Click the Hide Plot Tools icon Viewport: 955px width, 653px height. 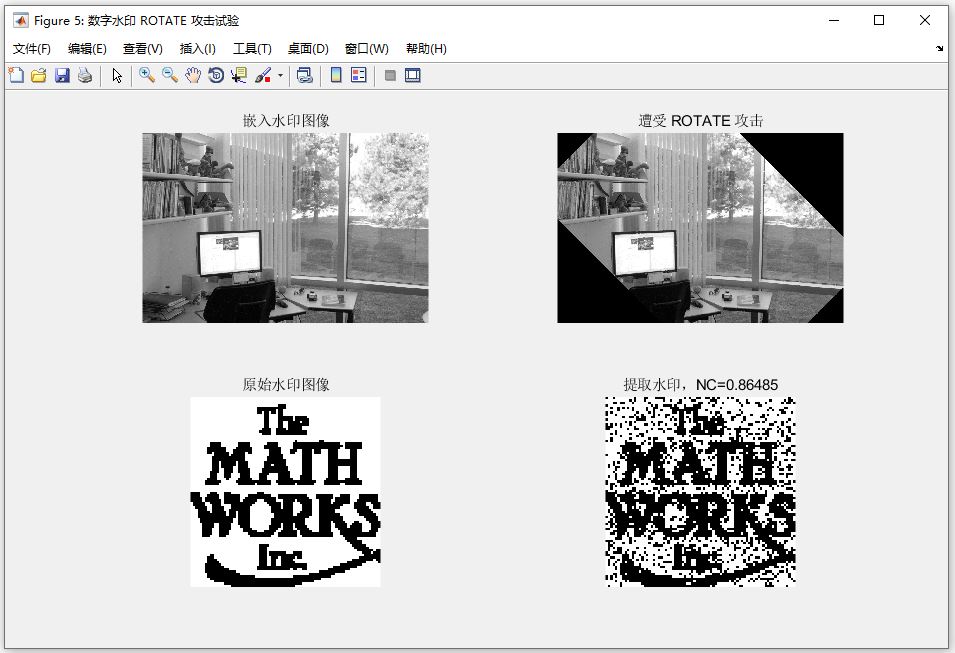[390, 76]
